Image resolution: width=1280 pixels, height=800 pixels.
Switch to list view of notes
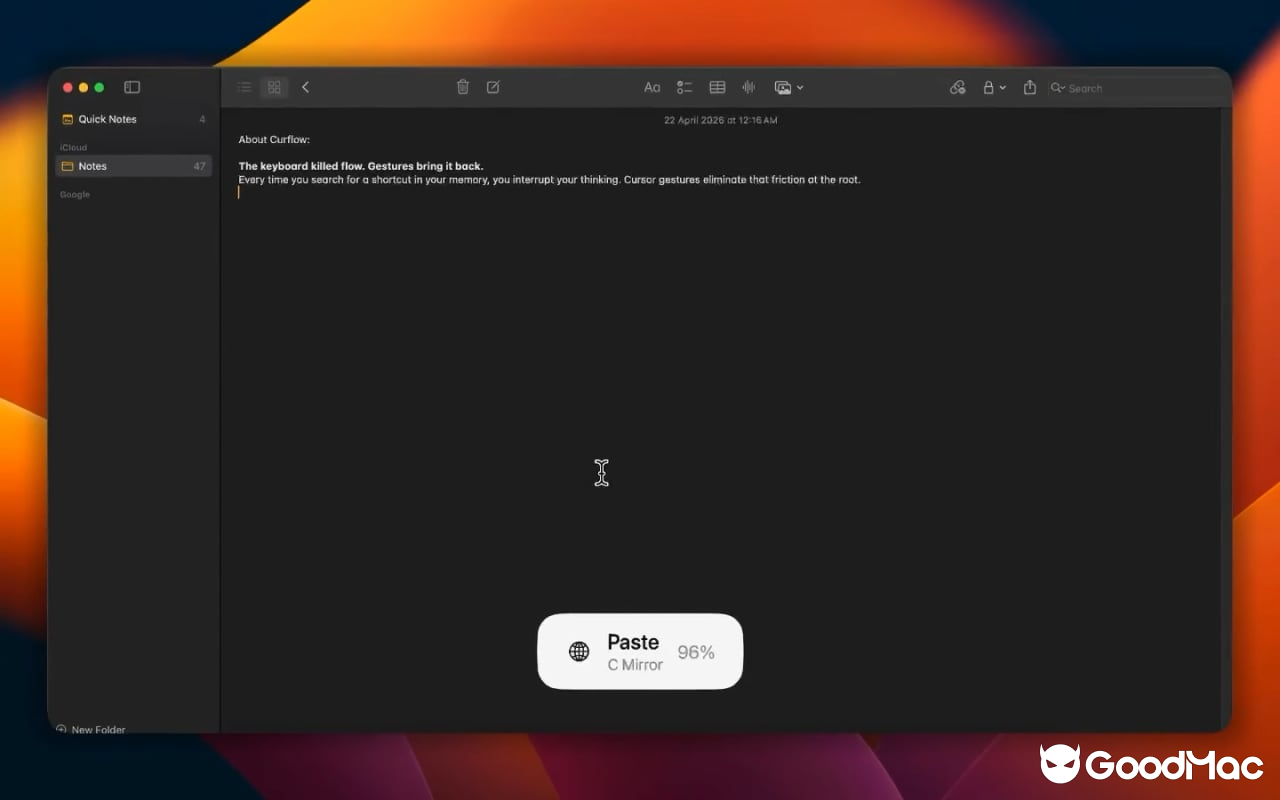click(243, 87)
